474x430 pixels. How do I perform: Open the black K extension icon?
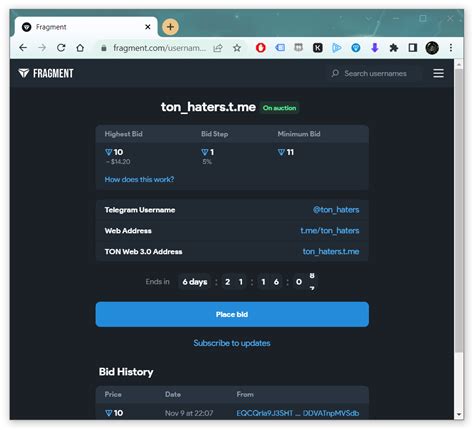[x=317, y=48]
